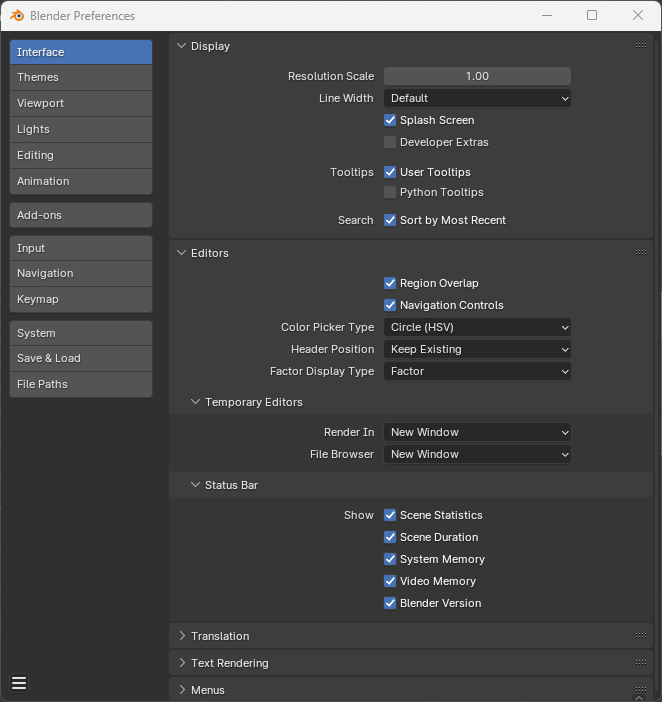This screenshot has width=662, height=702.
Task: Open the Render In dropdown
Action: [477, 432]
